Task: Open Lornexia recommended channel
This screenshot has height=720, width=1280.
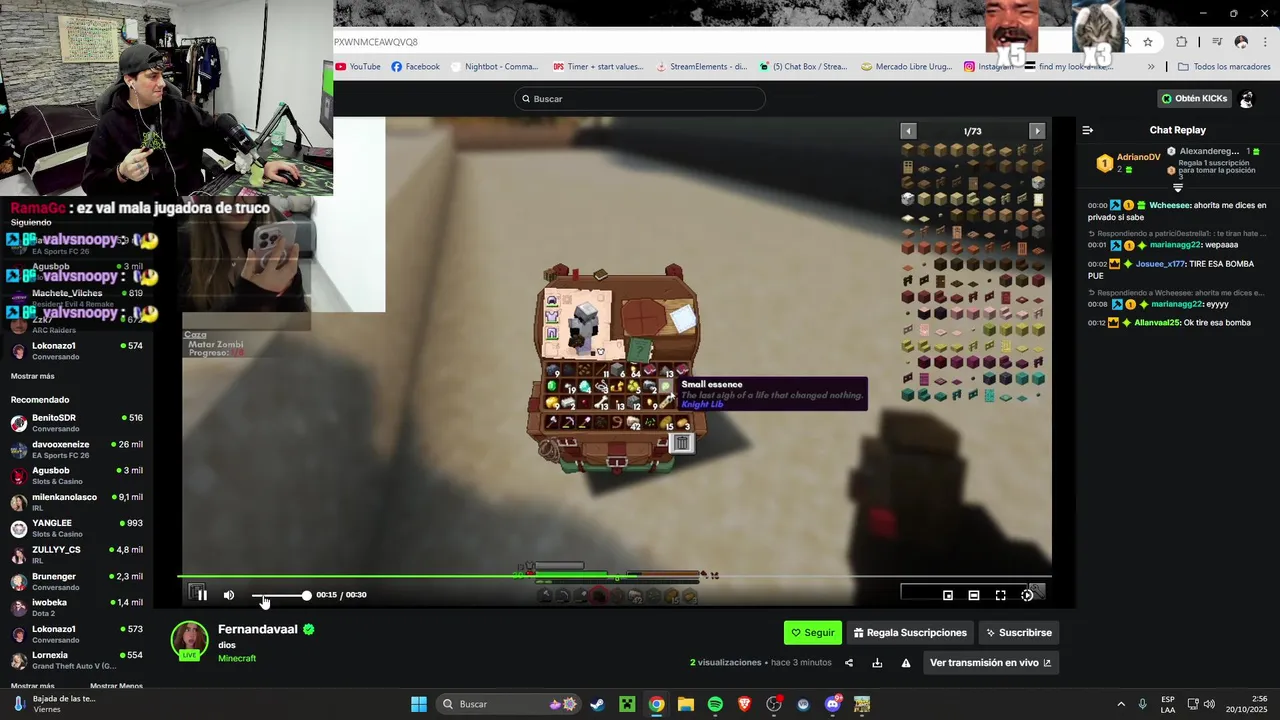Action: pos(77,660)
